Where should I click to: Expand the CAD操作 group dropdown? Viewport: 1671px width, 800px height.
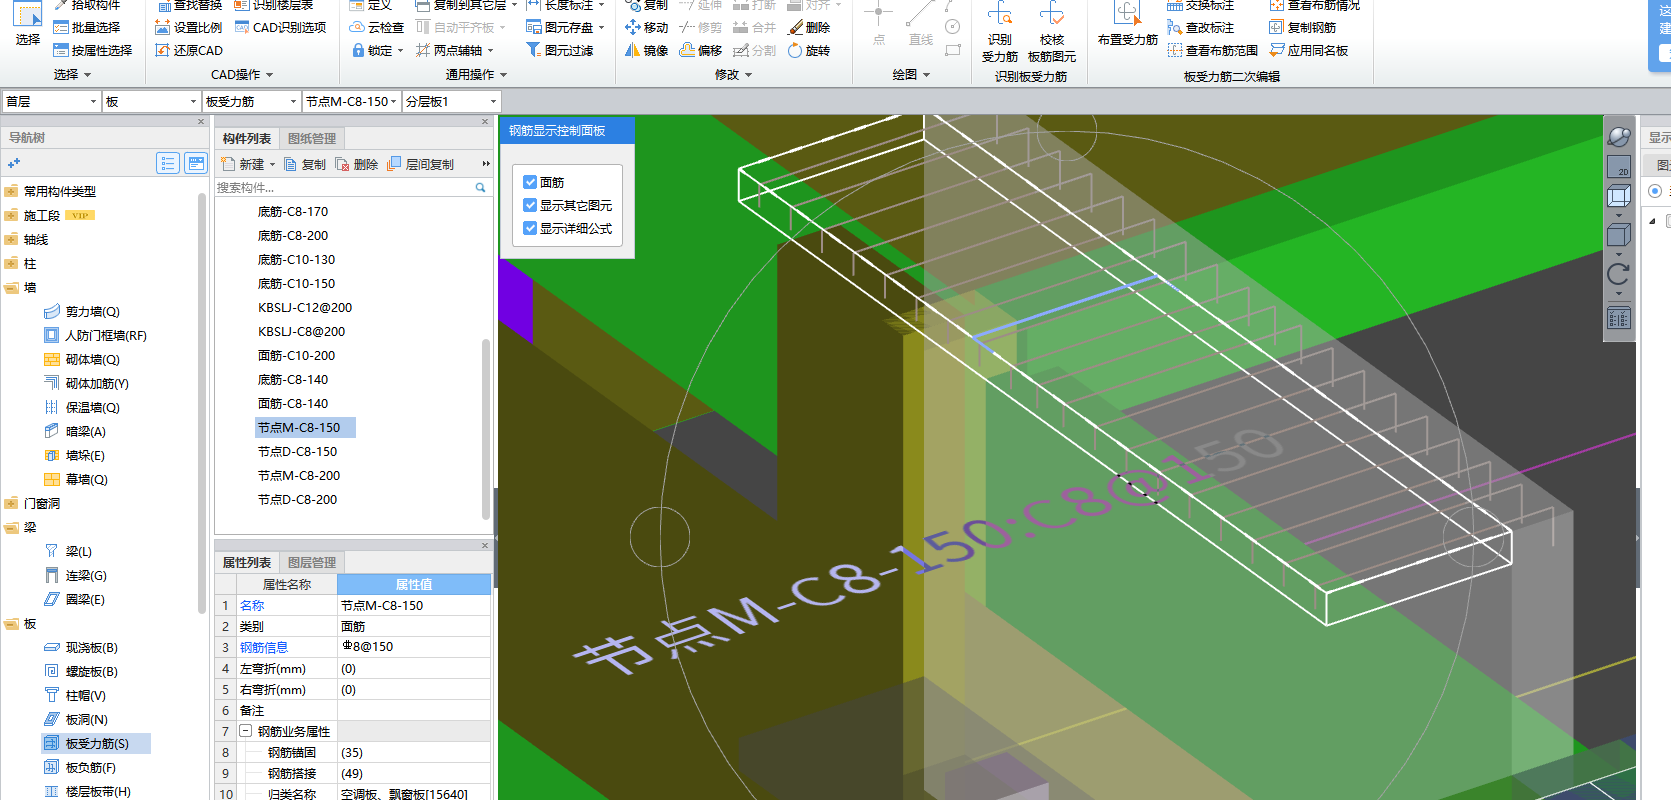pos(269,75)
